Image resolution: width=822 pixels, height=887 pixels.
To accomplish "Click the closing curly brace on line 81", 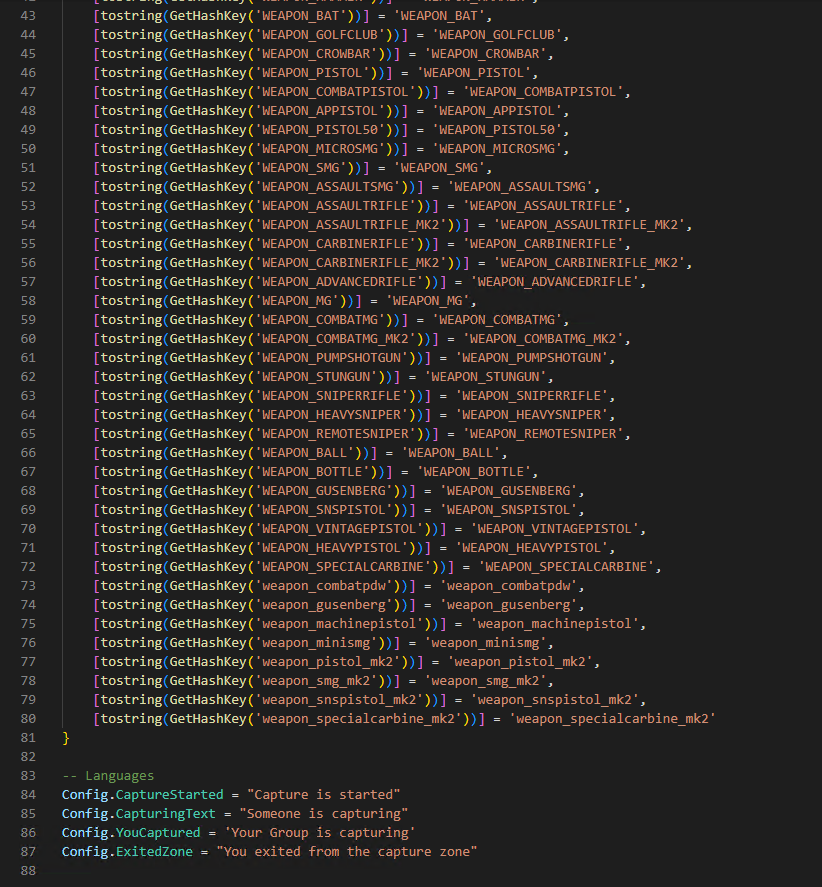I will 66,738.
